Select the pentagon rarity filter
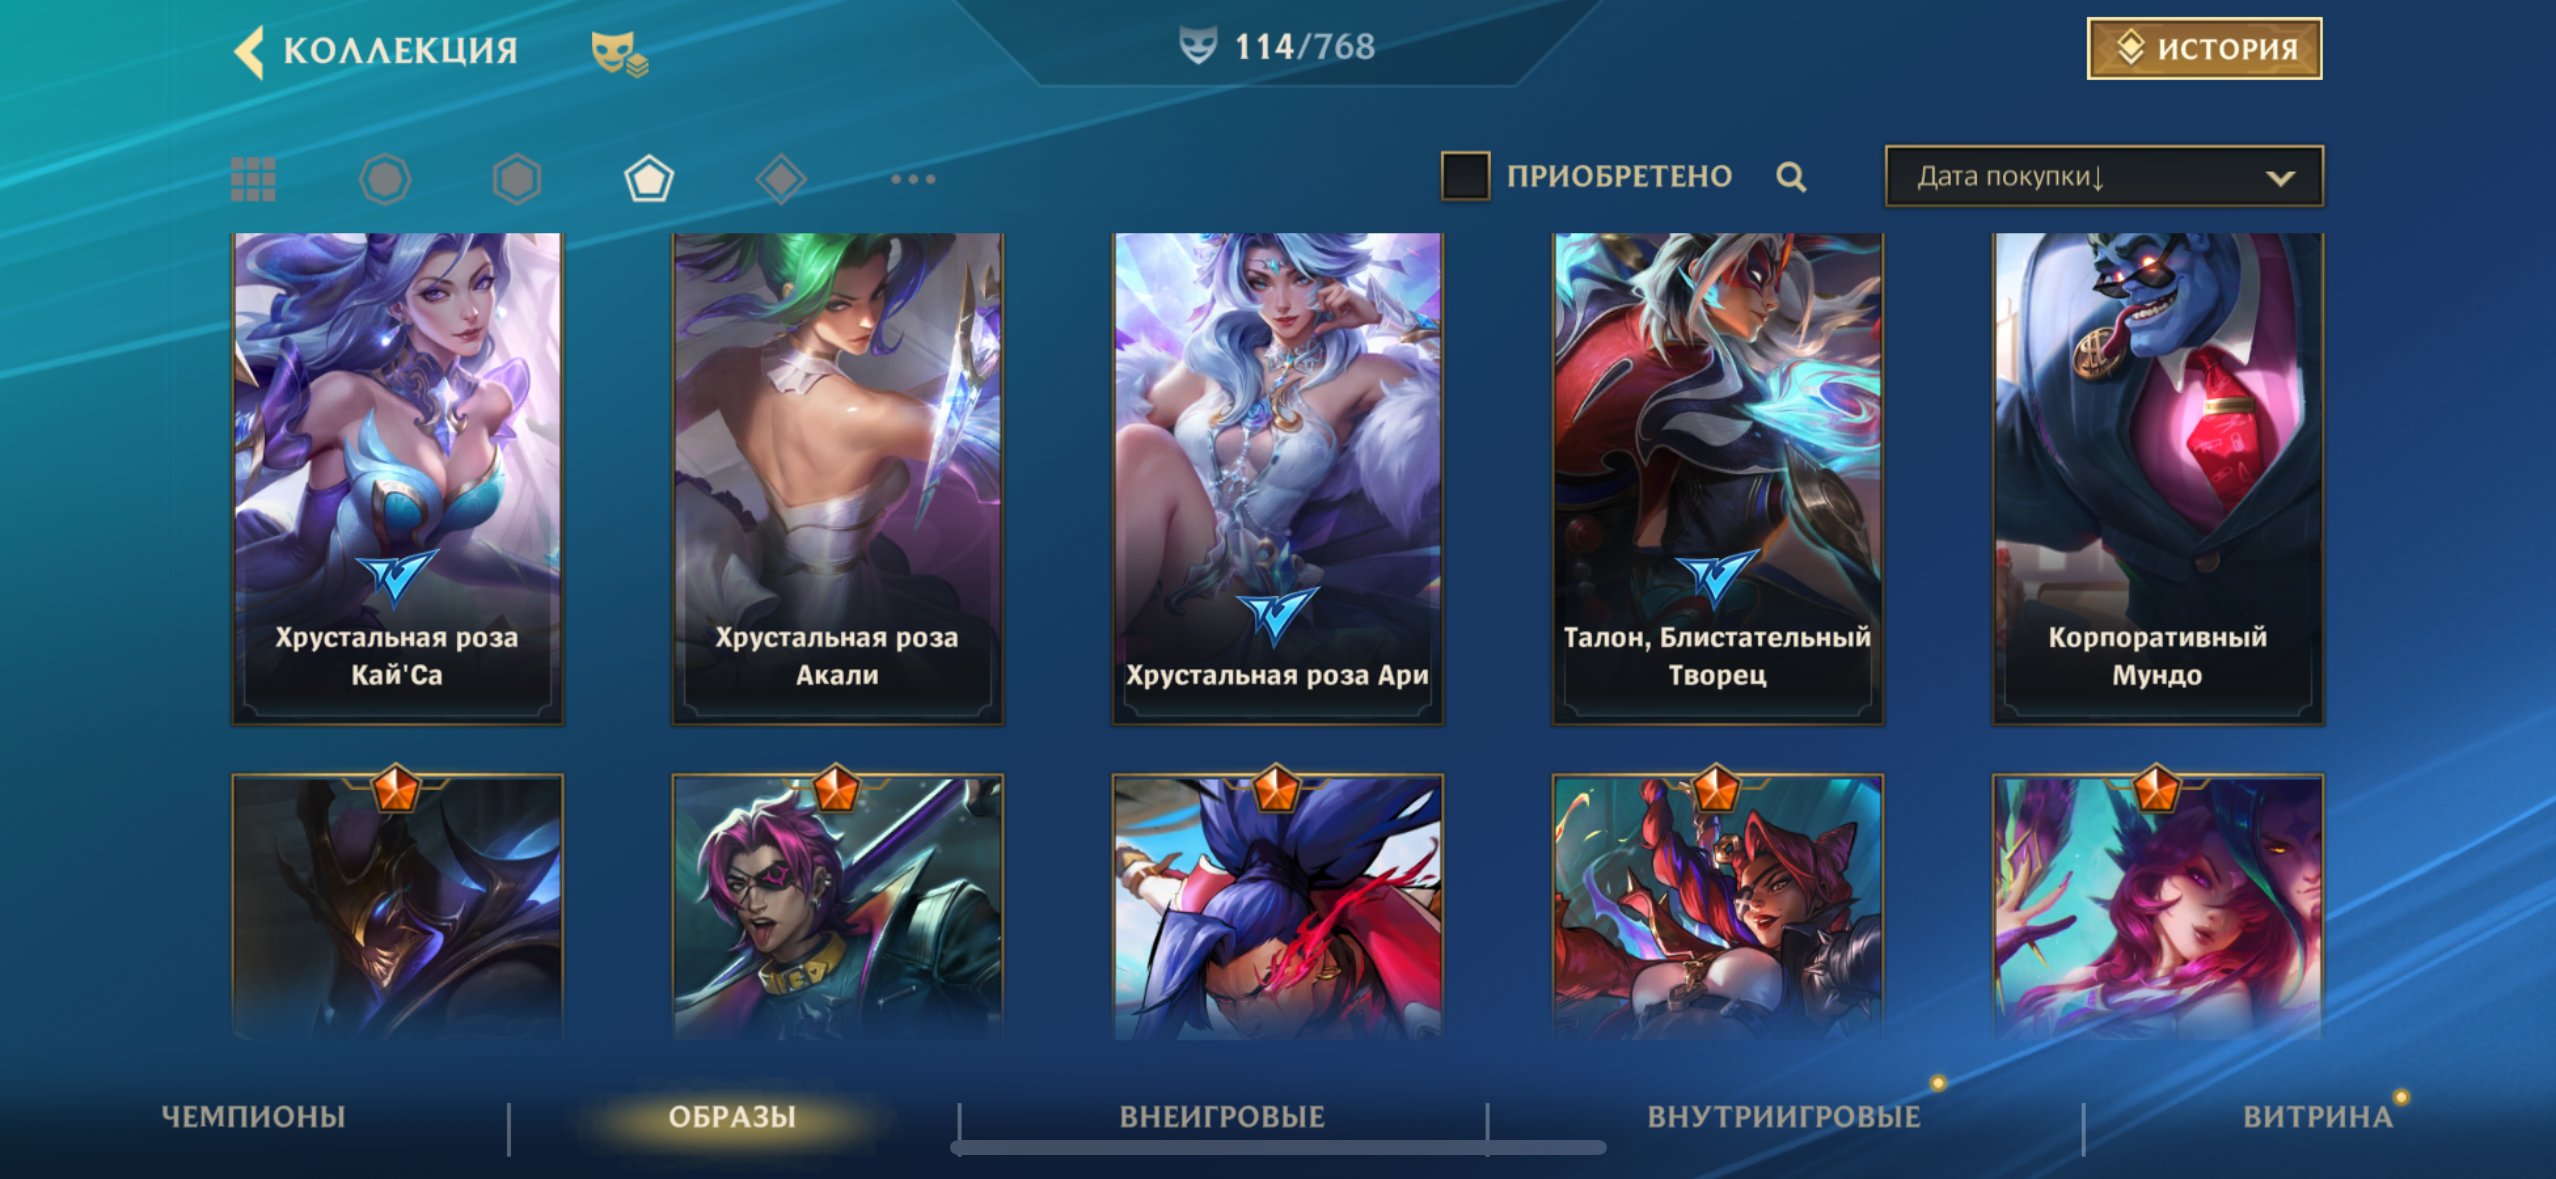Image resolution: width=2556 pixels, height=1179 pixels. [x=649, y=180]
